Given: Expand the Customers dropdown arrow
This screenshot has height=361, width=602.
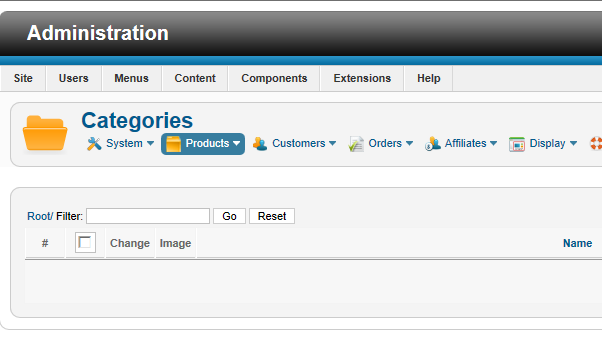Looking at the screenshot, I should coord(332,144).
